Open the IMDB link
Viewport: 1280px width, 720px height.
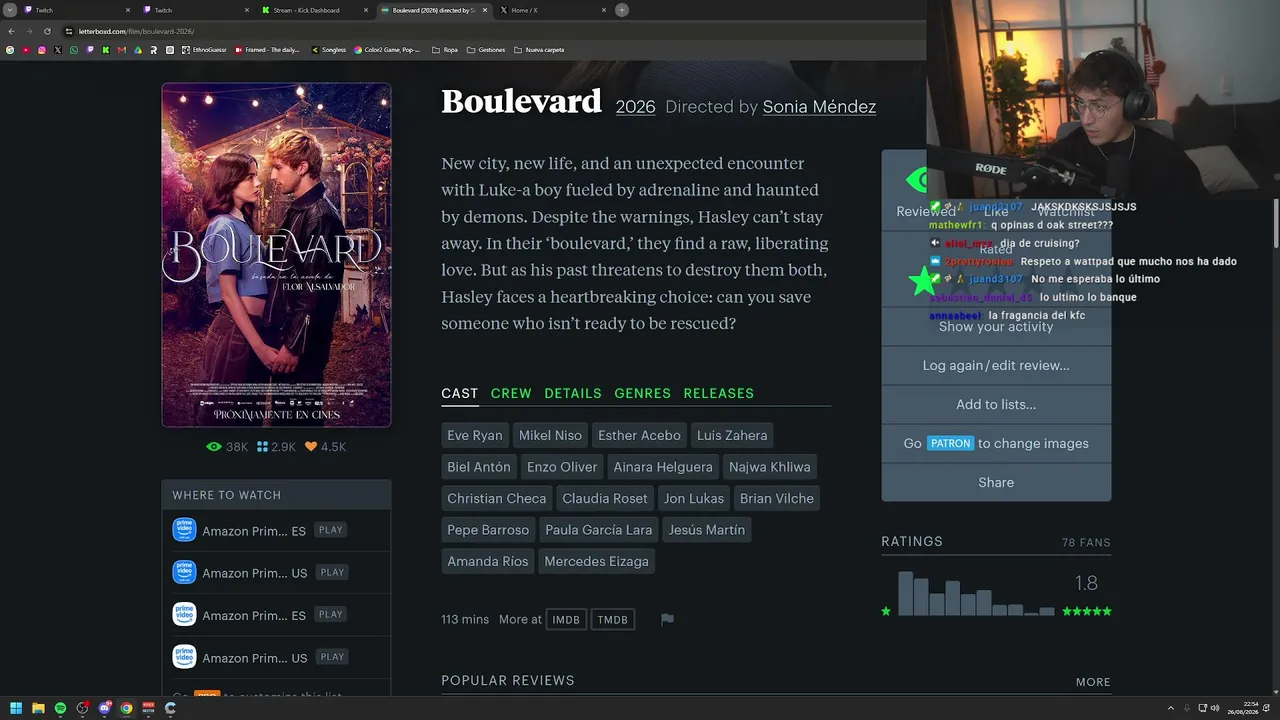pyautogui.click(x=566, y=620)
